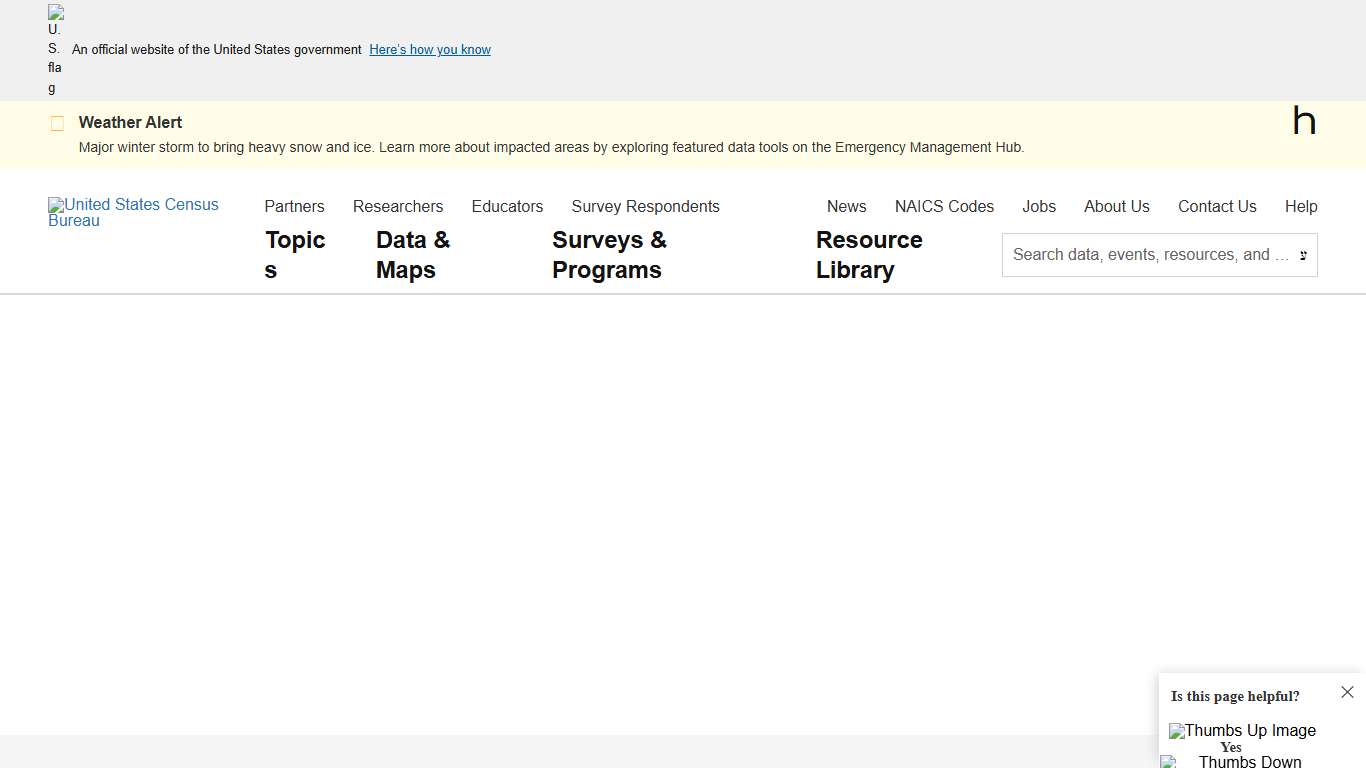Click the Thumbs Down image in feedback popup
The image size is (1366, 768).
click(x=1229, y=761)
